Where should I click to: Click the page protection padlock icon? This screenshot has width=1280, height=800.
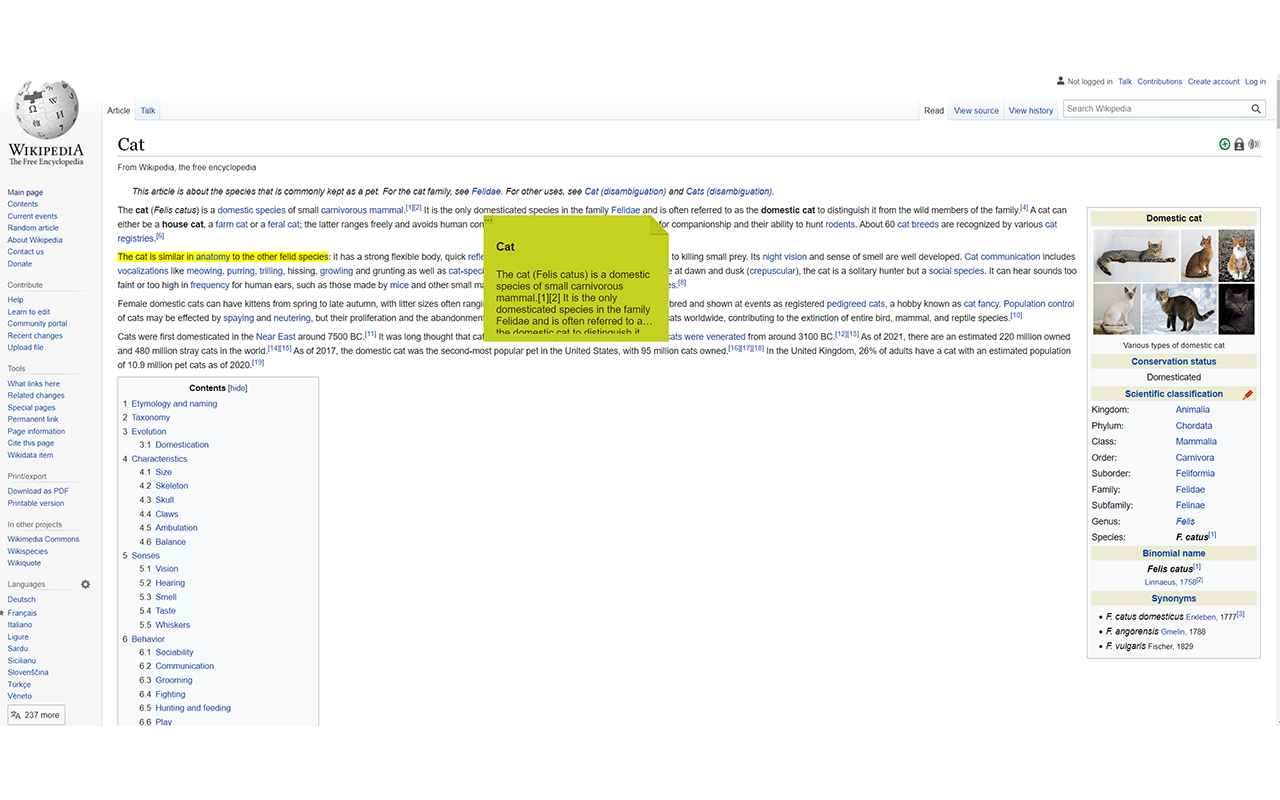click(x=1239, y=145)
